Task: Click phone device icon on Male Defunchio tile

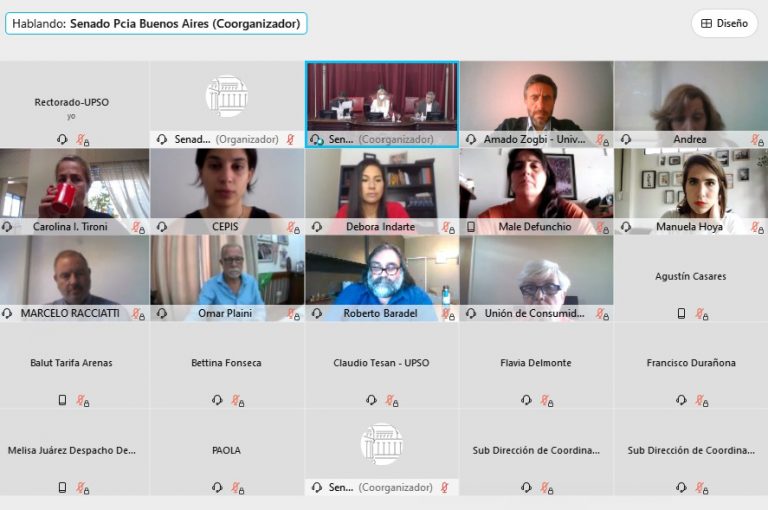Action: click(x=471, y=227)
